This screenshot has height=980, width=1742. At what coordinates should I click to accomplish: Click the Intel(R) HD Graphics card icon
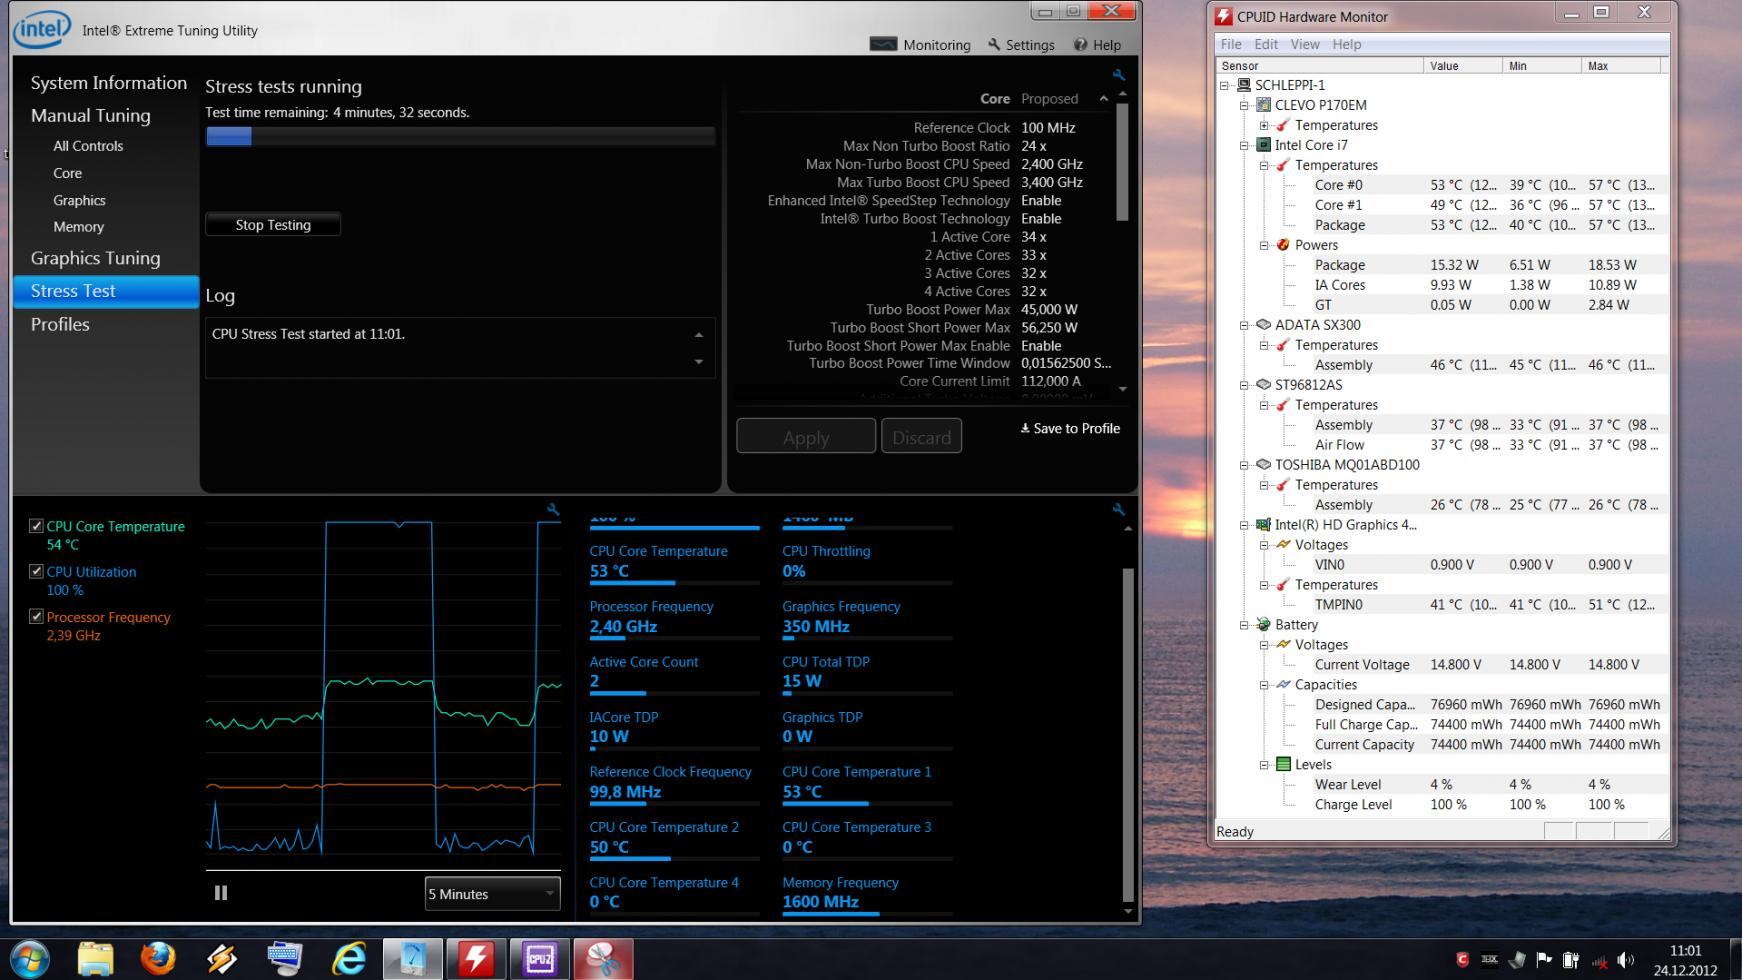(x=1264, y=525)
